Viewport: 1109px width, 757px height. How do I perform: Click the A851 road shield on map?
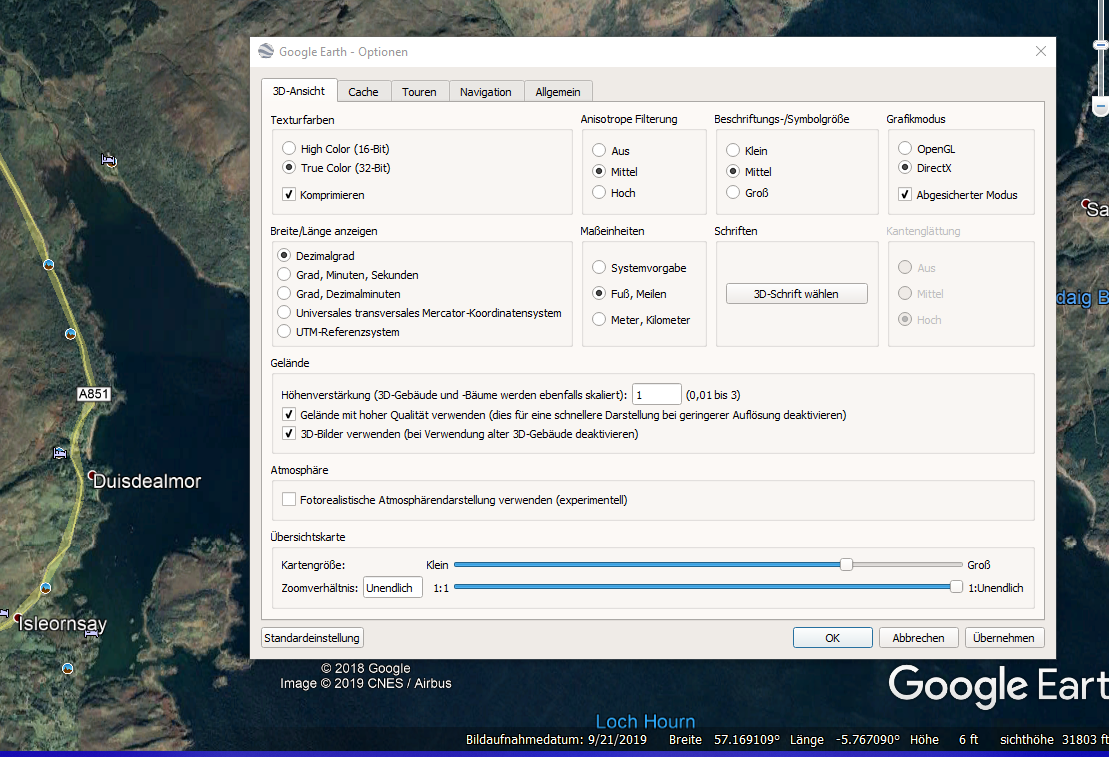[93, 395]
